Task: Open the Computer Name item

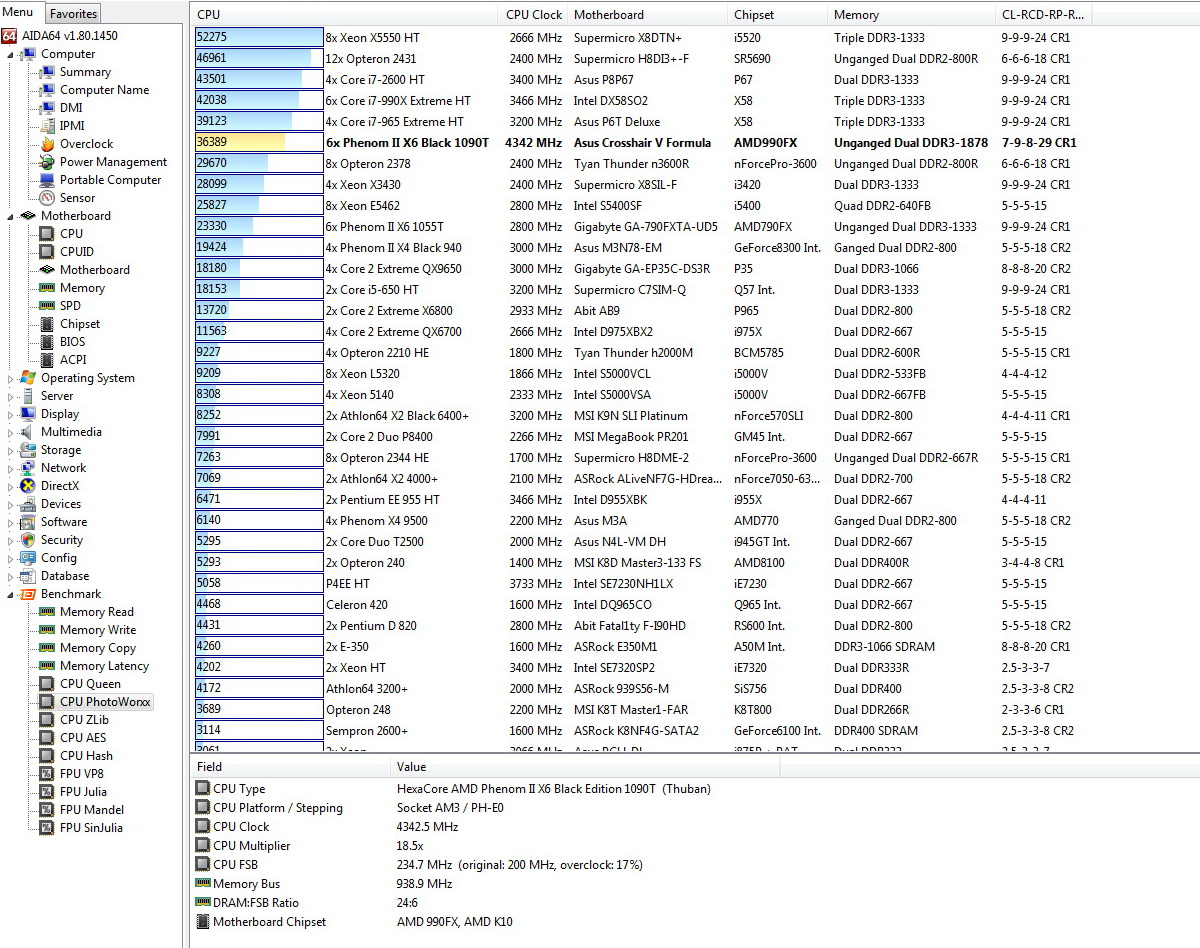Action: (x=104, y=90)
